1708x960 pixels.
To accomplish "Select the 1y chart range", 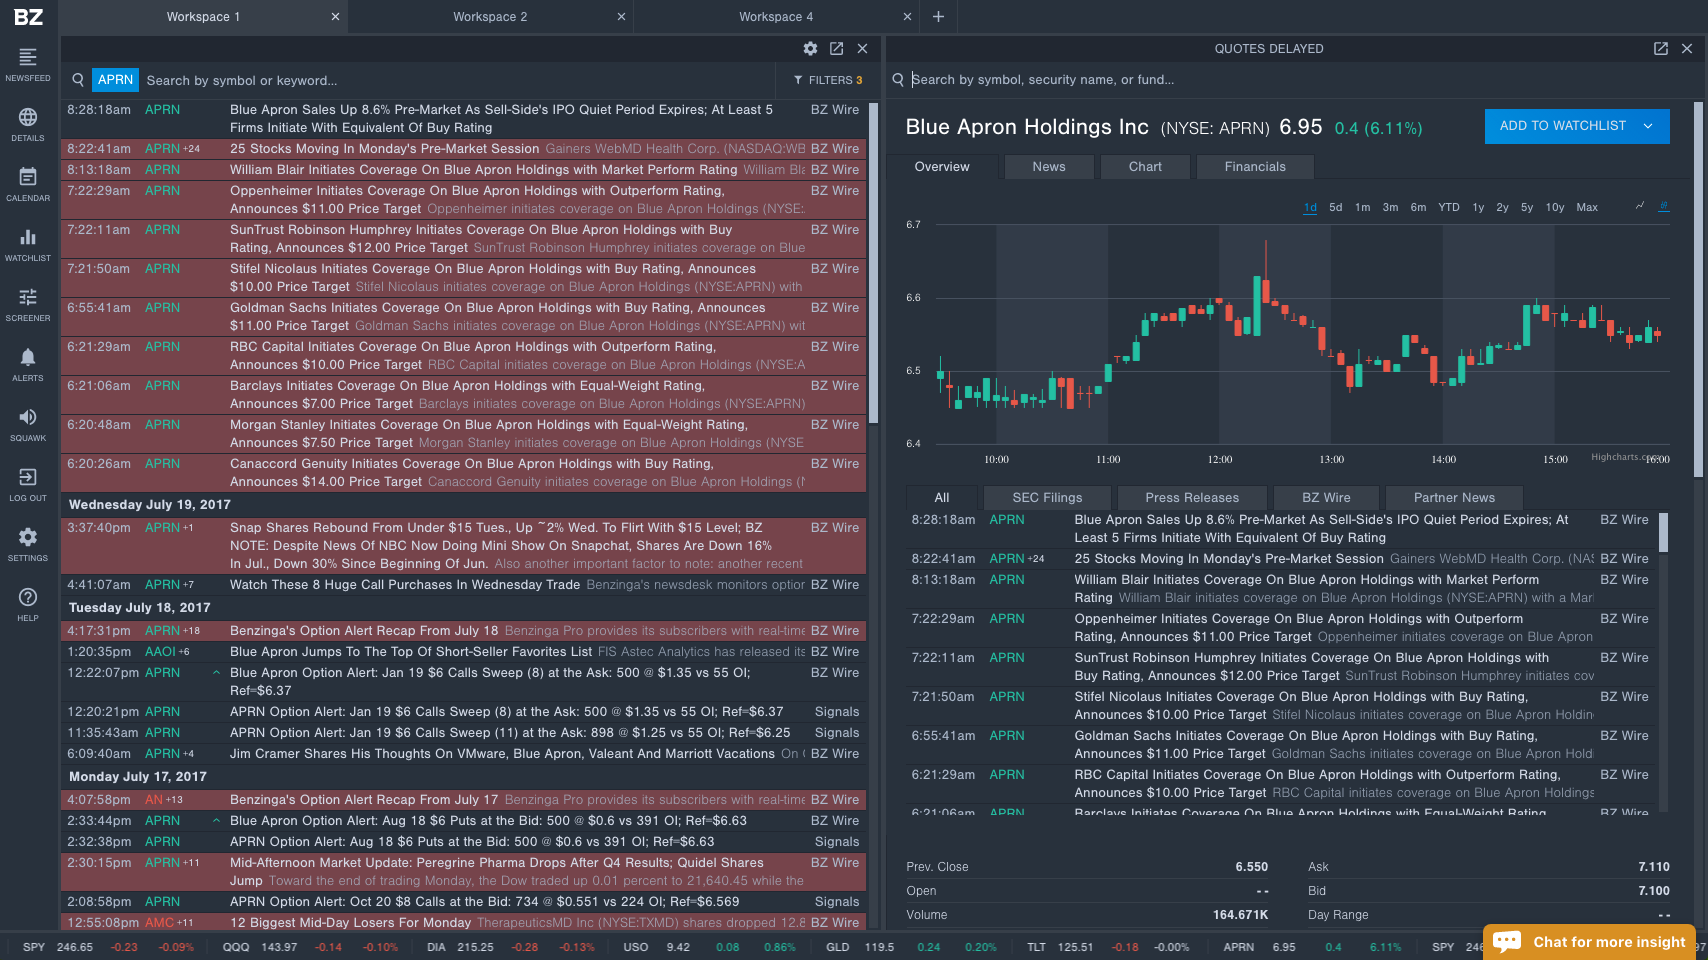I will point(1478,207).
